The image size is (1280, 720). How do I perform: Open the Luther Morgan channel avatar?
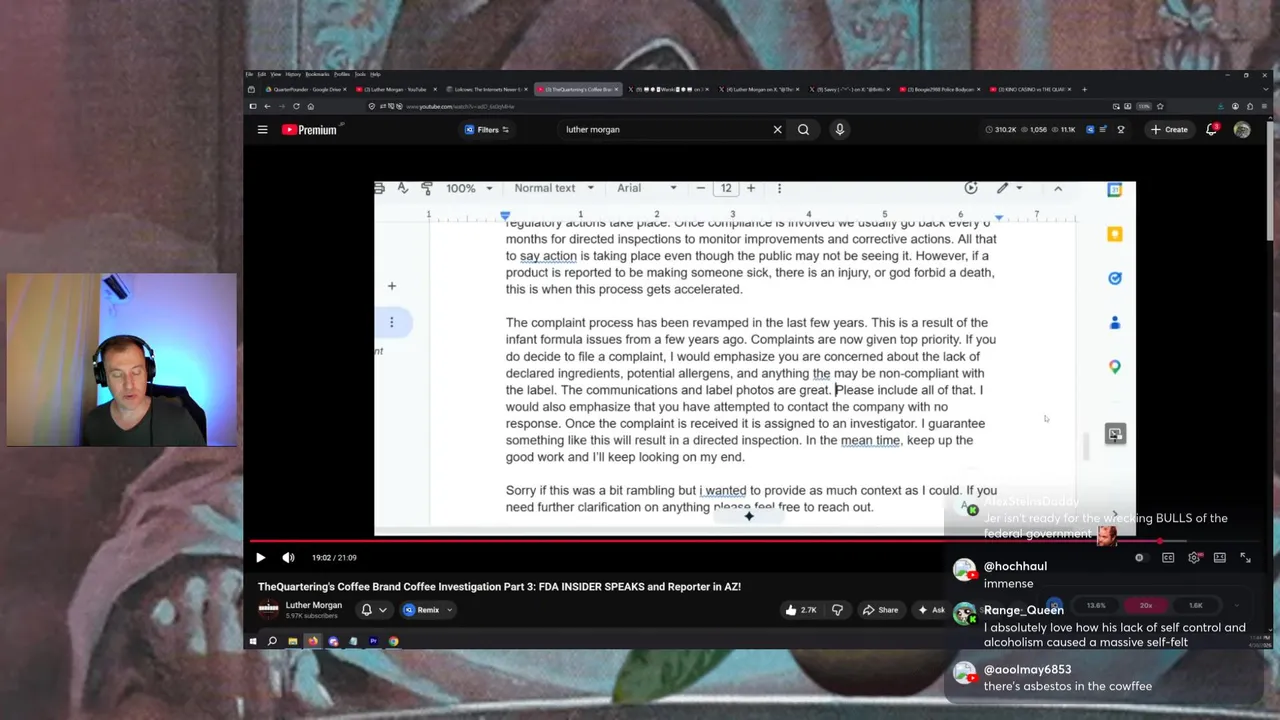(x=269, y=609)
